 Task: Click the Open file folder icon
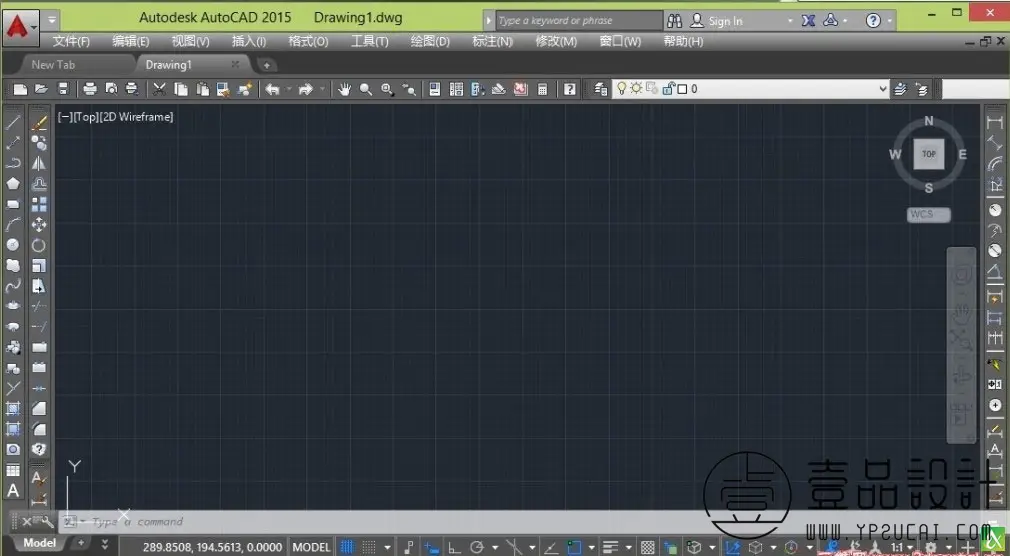[42, 90]
